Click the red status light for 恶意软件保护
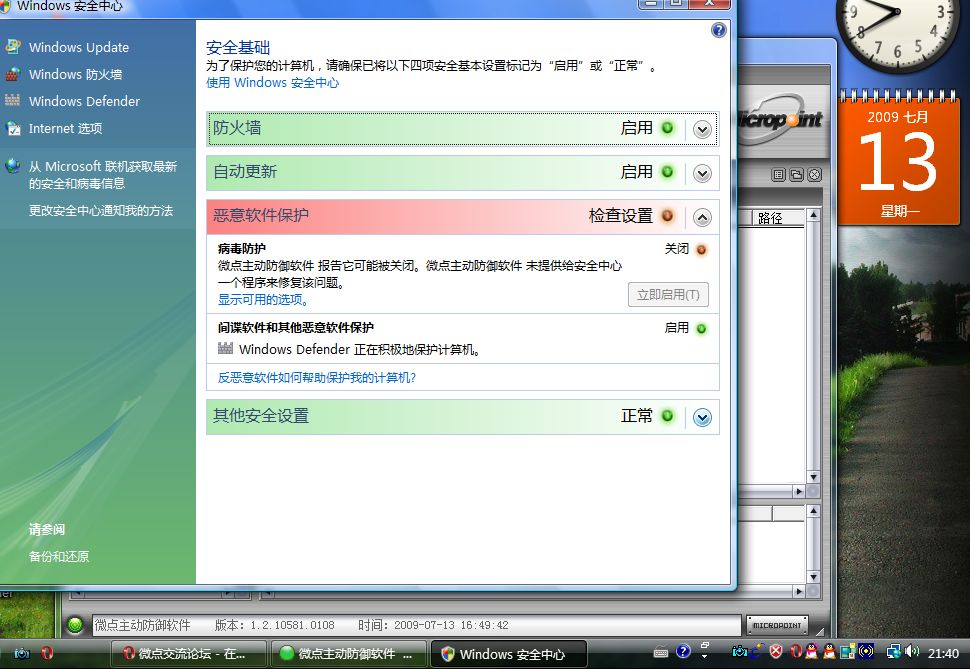Viewport: 970px width, 669px height. point(667,215)
